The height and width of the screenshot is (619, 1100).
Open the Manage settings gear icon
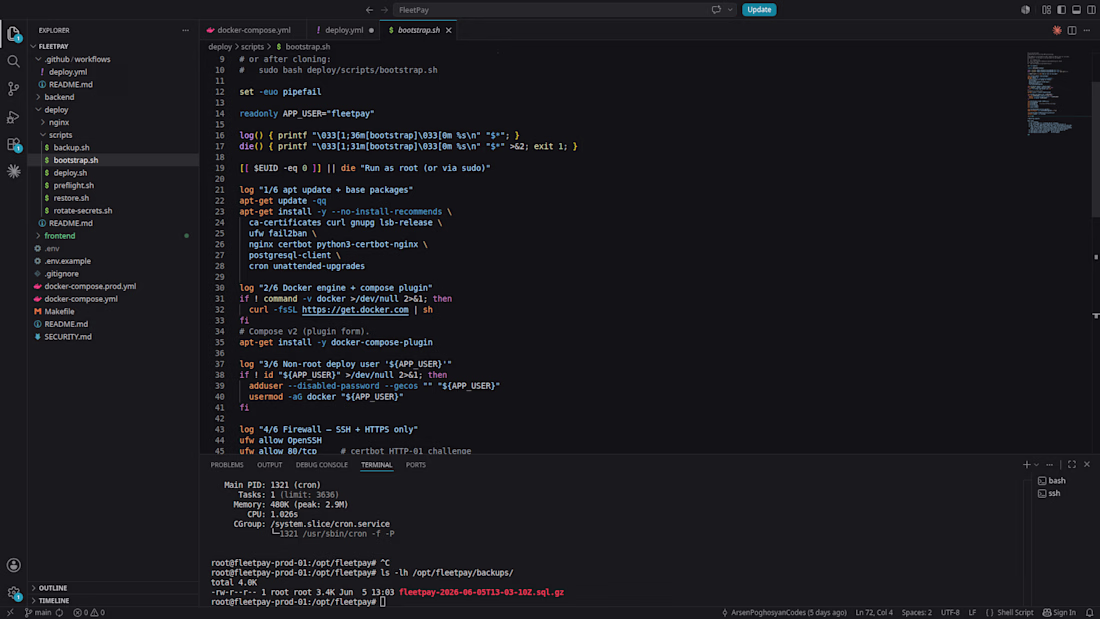[13, 593]
